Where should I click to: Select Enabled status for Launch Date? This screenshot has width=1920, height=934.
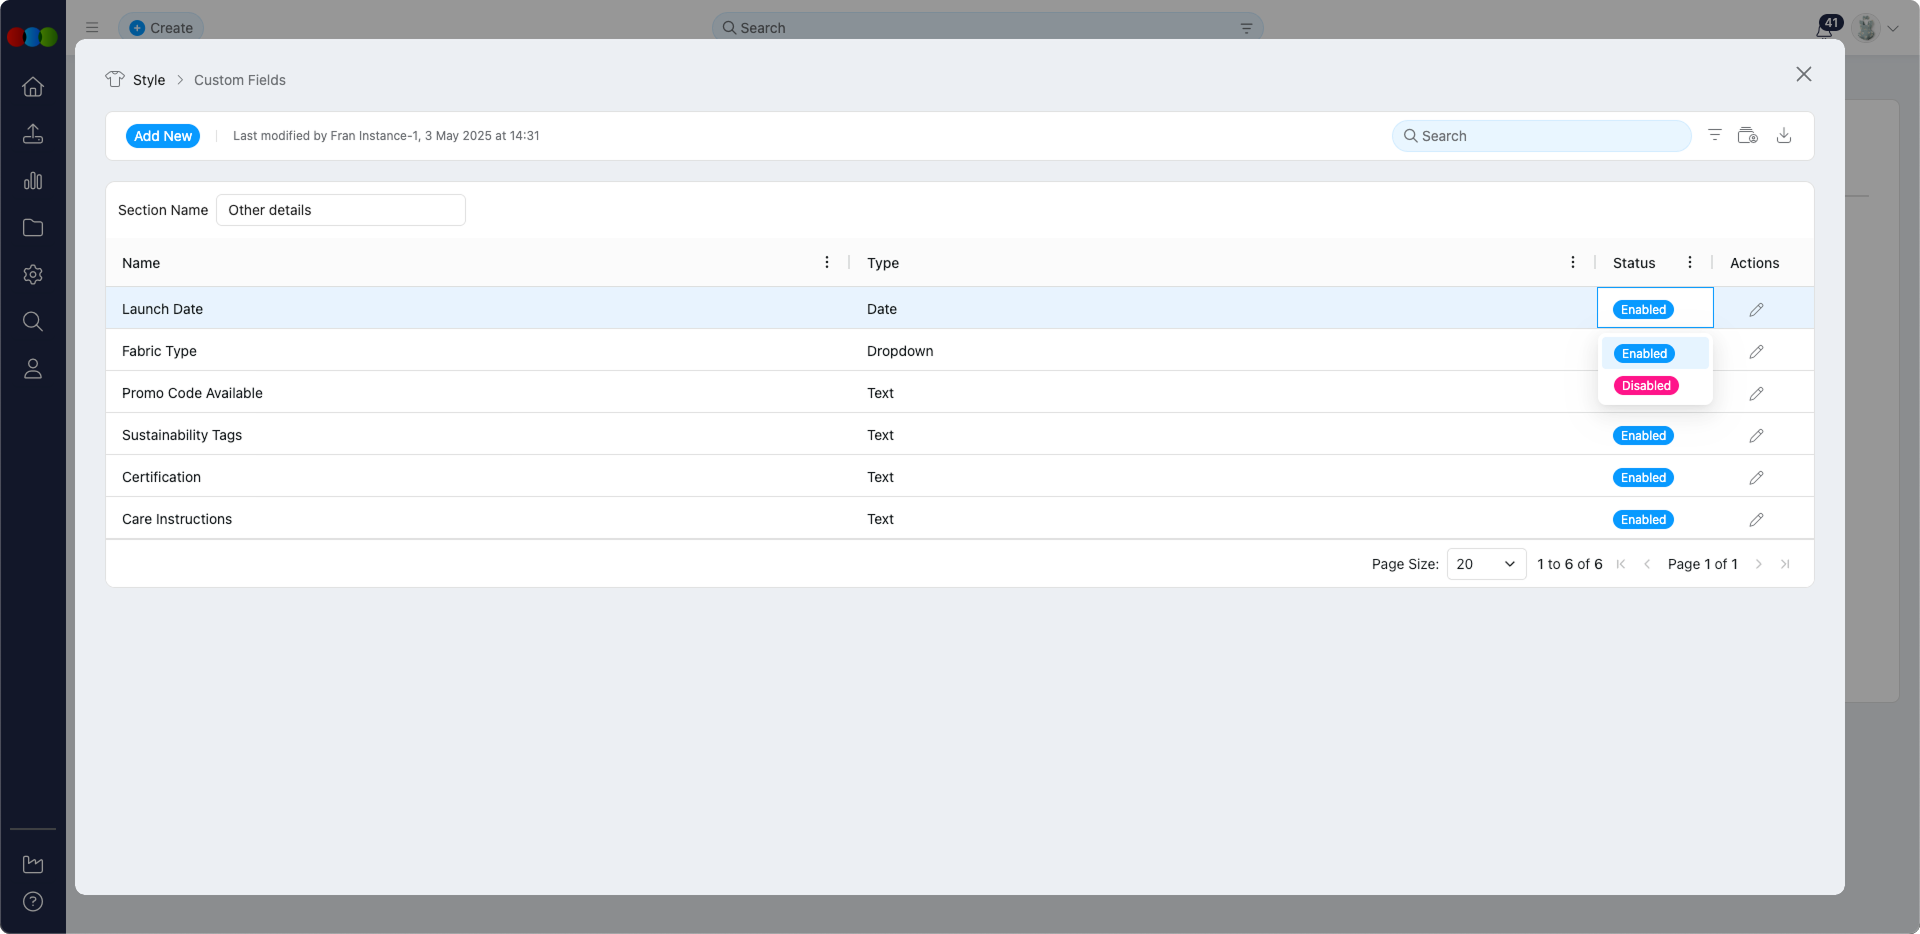point(1643,353)
